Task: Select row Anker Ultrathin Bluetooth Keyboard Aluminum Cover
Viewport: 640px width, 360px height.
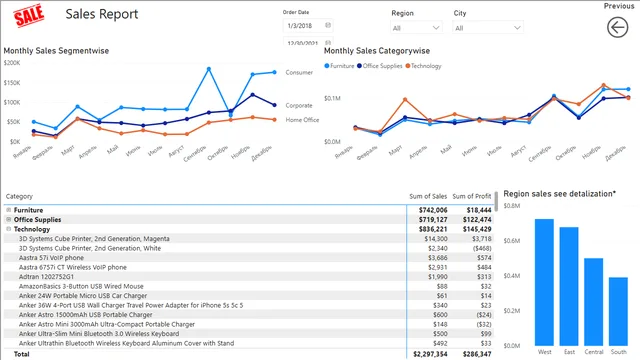Action: click(x=248, y=343)
